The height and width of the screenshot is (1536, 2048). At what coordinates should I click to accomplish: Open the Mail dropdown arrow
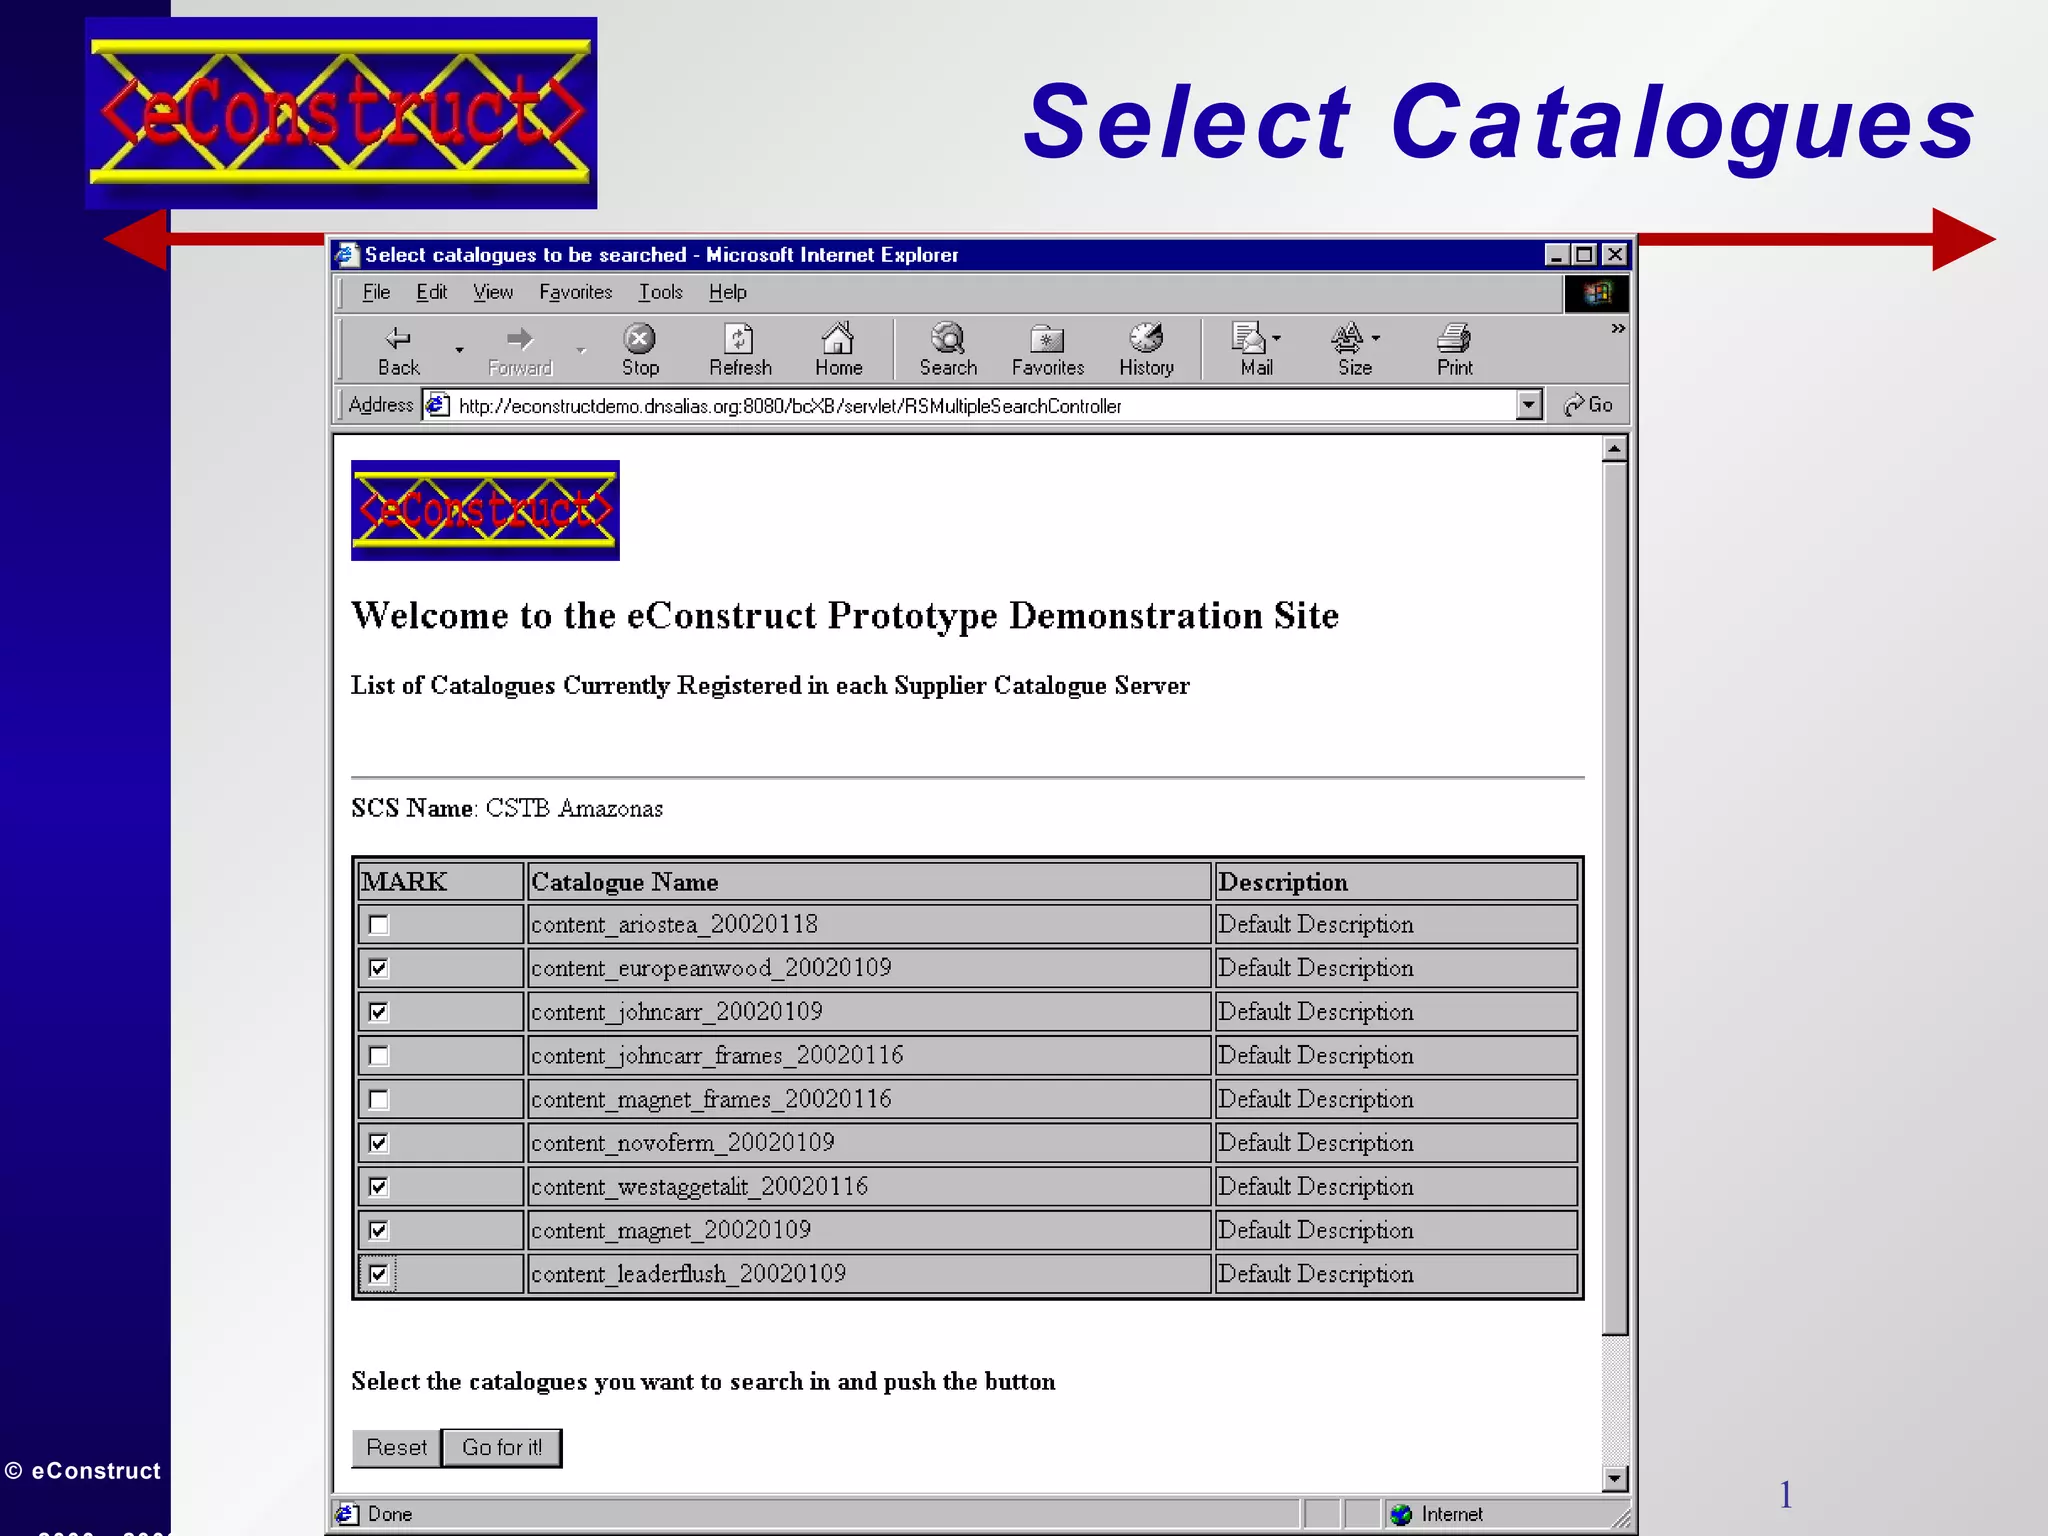1277,338
